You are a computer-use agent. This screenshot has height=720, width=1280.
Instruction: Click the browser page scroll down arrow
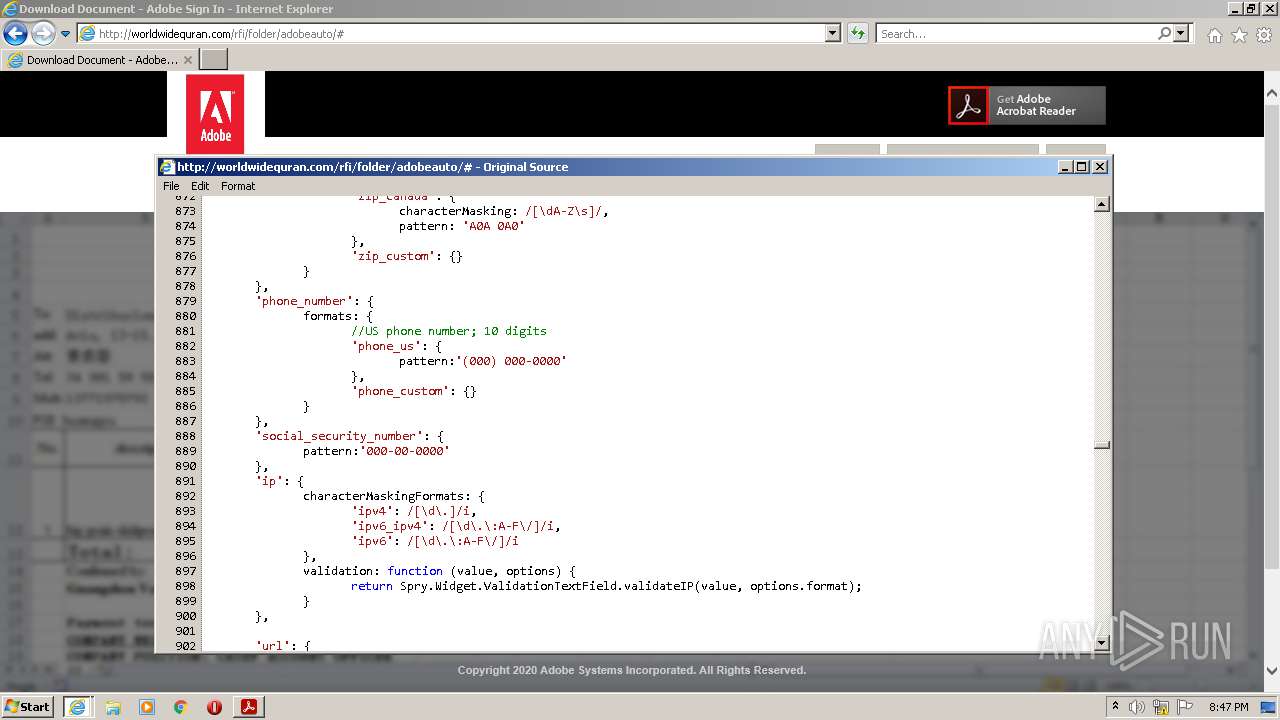(1272, 672)
